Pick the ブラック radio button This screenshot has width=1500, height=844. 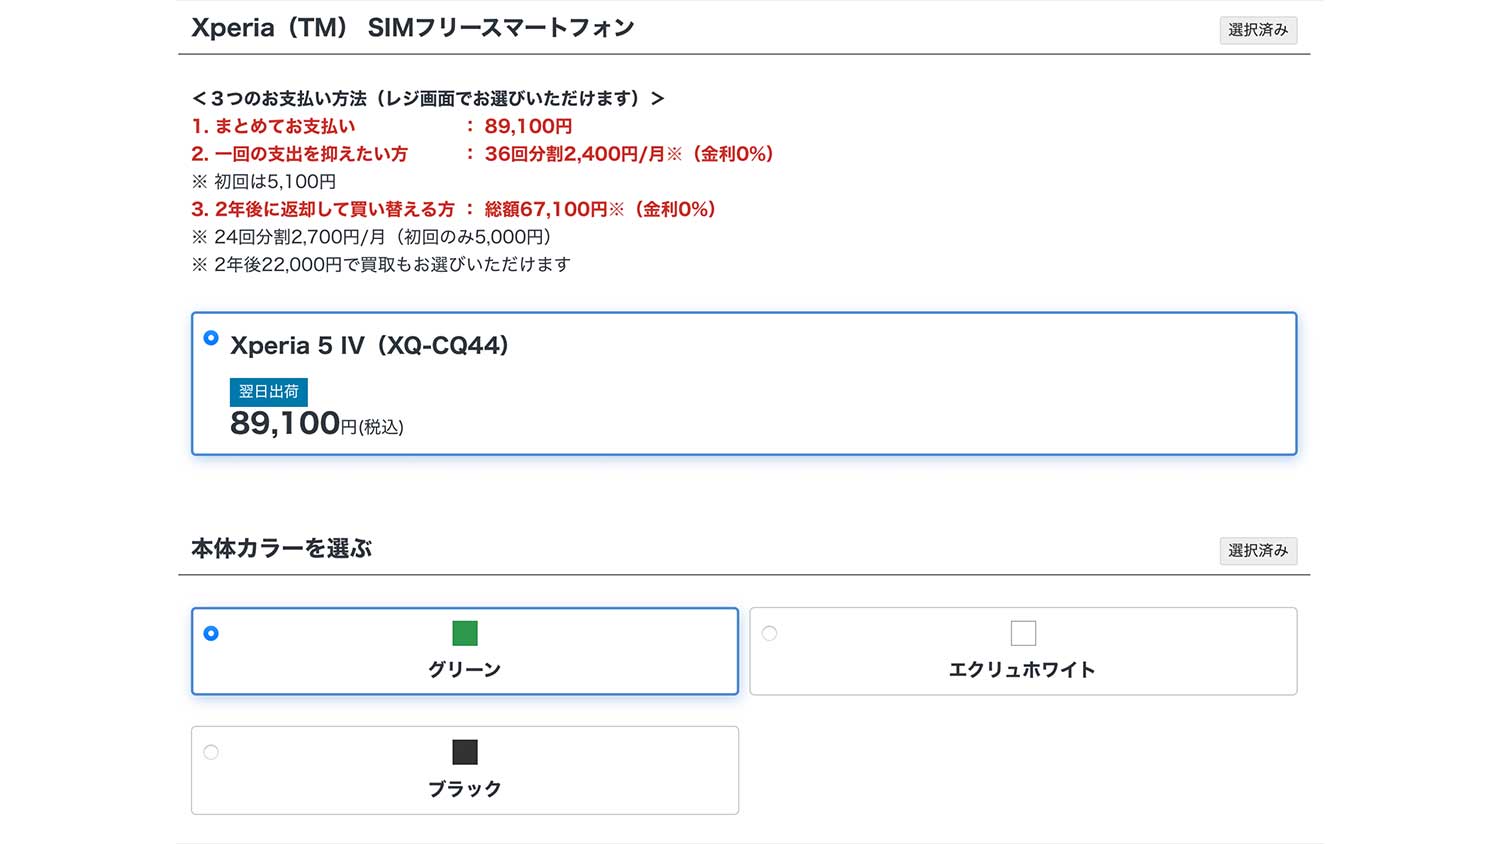click(211, 752)
